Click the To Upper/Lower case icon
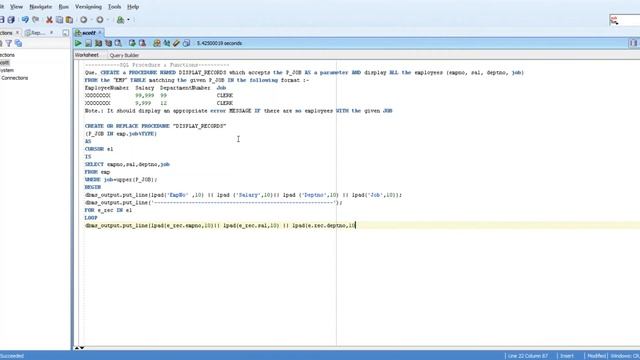Image resolution: width=640 pixels, height=360 pixels. 167,43
